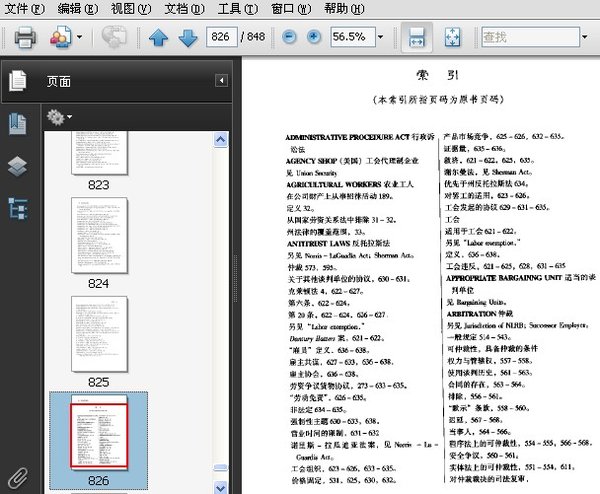Go to next page with down arrow
Viewport: 600px width, 494px height.
(x=187, y=38)
